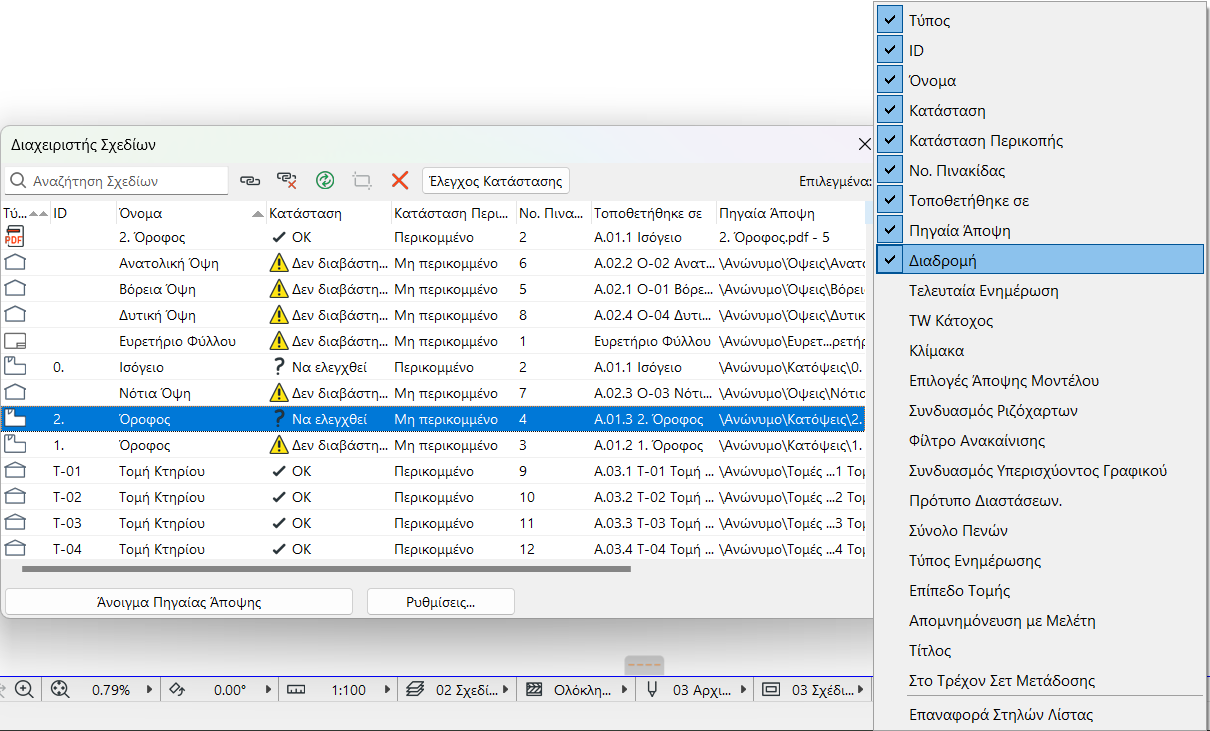The height and width of the screenshot is (731, 1210).
Task: Click warning icon in Βόρεια Όψη row
Action: click(x=279, y=289)
